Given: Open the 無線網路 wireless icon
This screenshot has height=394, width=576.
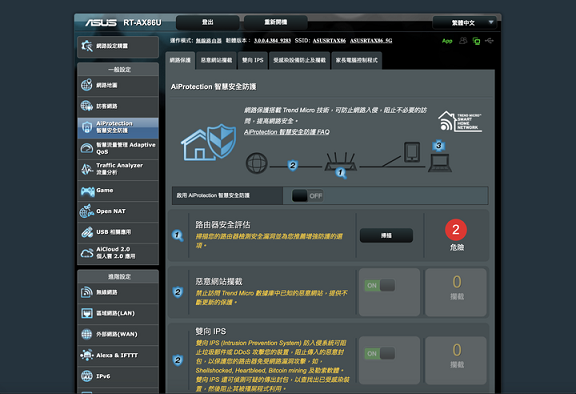Looking at the screenshot, I should pyautogui.click(x=87, y=292).
